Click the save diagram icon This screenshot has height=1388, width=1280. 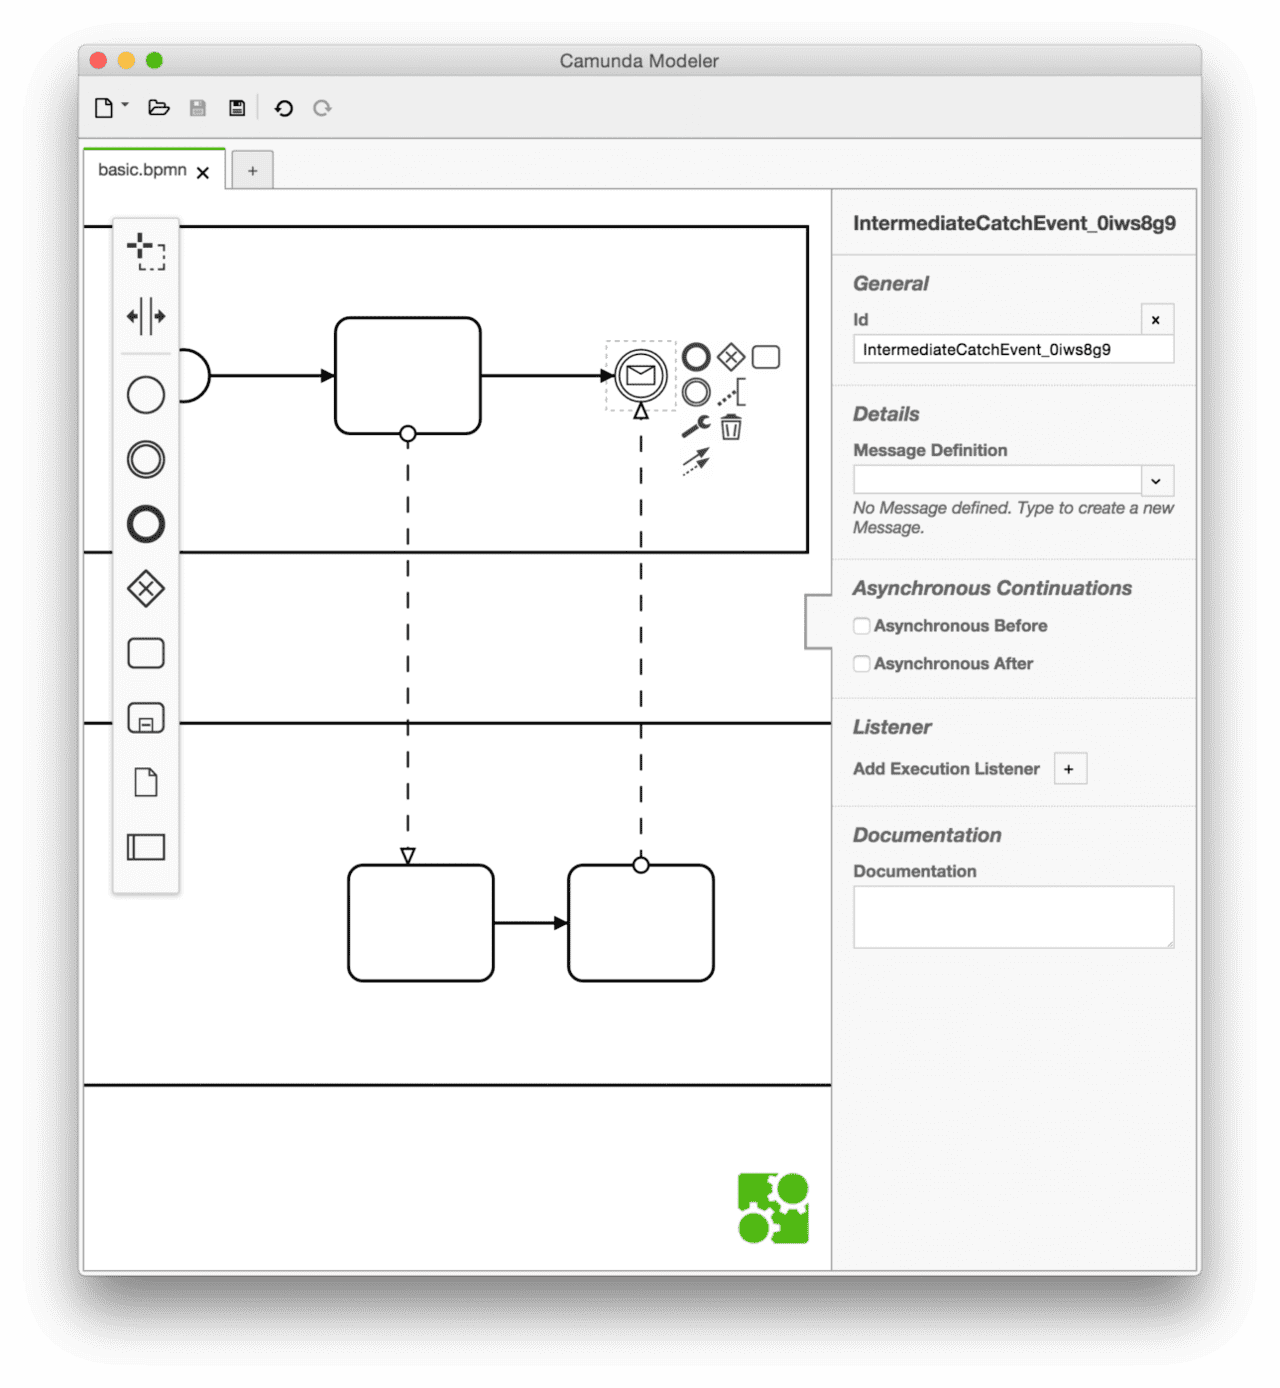click(198, 108)
